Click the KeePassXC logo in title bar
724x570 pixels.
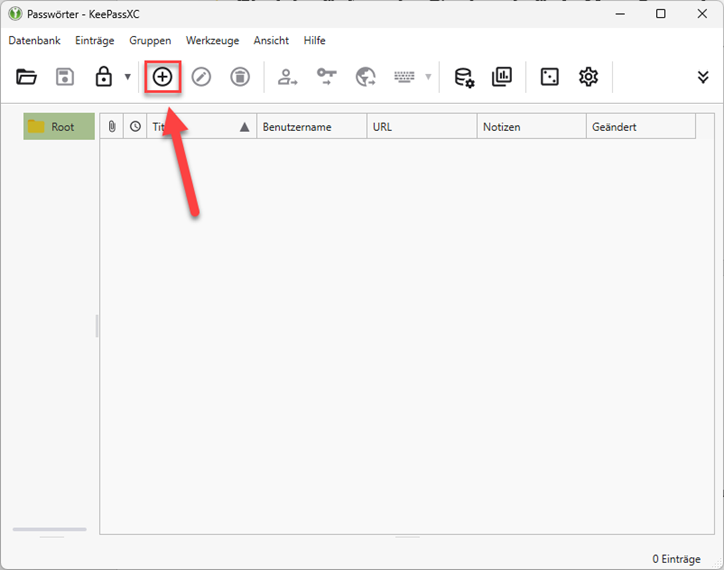[x=15, y=14]
